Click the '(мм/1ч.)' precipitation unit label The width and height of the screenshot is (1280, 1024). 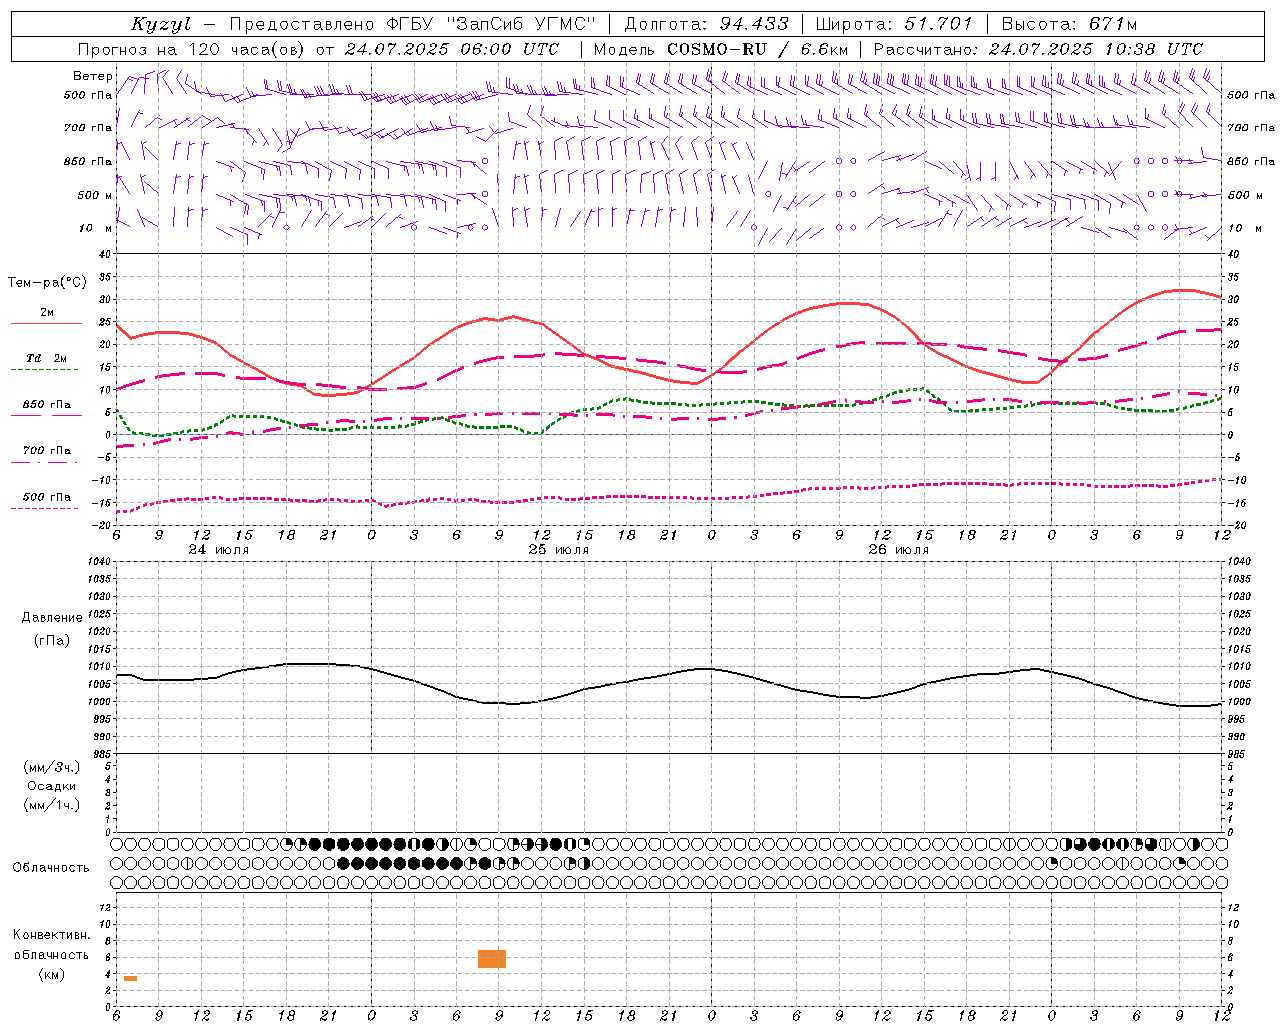(x=52, y=805)
